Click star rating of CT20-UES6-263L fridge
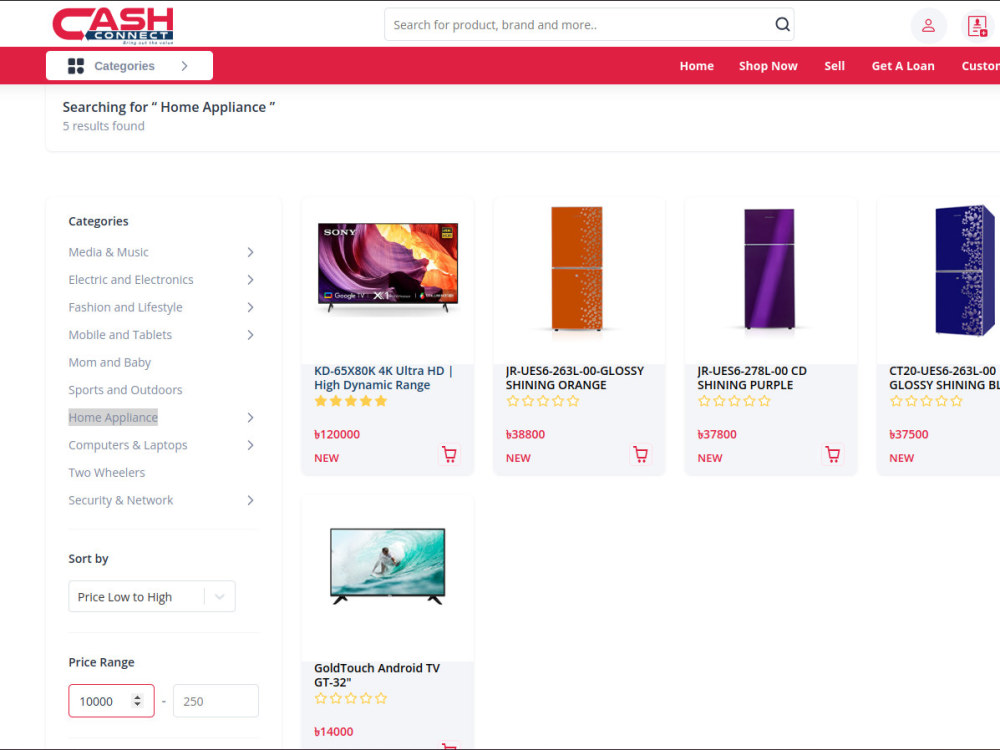Screen dimensions: 1000x750 (x=926, y=401)
